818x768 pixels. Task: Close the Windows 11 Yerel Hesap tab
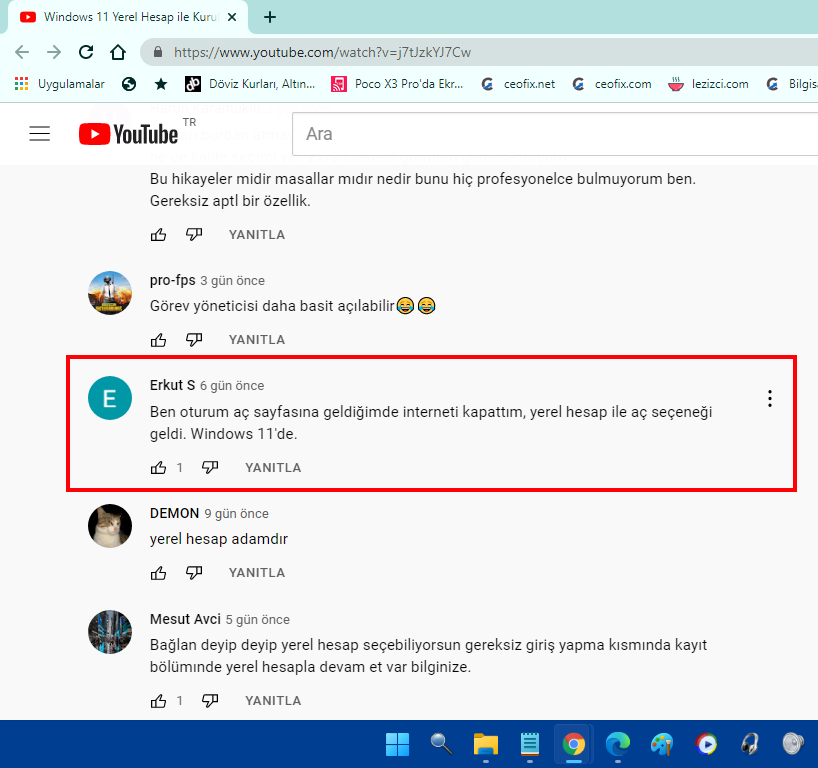pos(232,17)
